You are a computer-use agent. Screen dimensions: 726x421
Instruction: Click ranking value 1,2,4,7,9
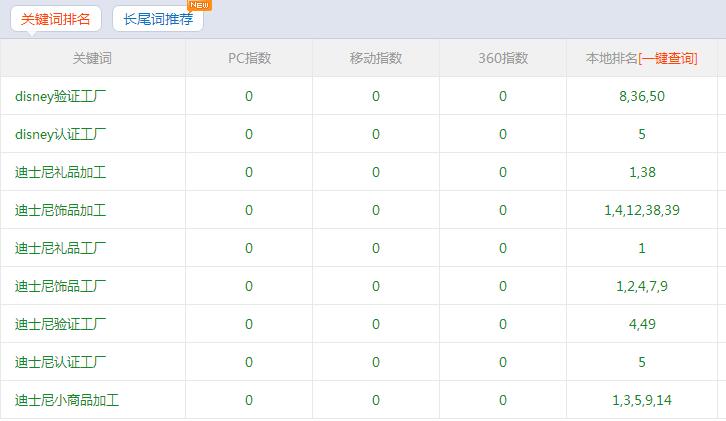[642, 286]
